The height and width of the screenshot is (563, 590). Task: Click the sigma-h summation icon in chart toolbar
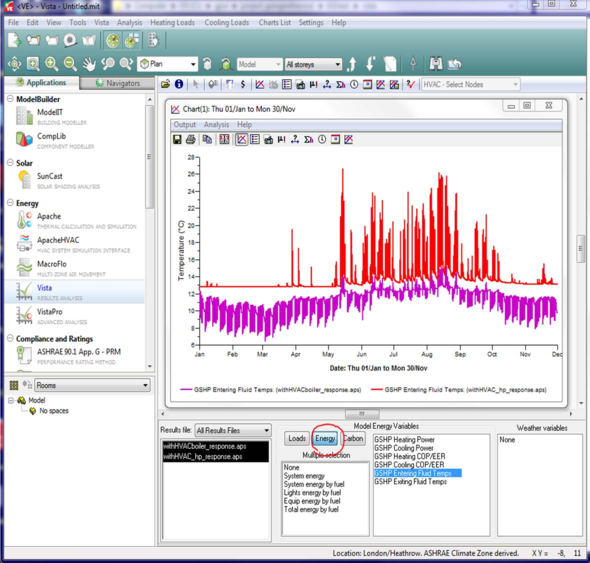(x=309, y=140)
